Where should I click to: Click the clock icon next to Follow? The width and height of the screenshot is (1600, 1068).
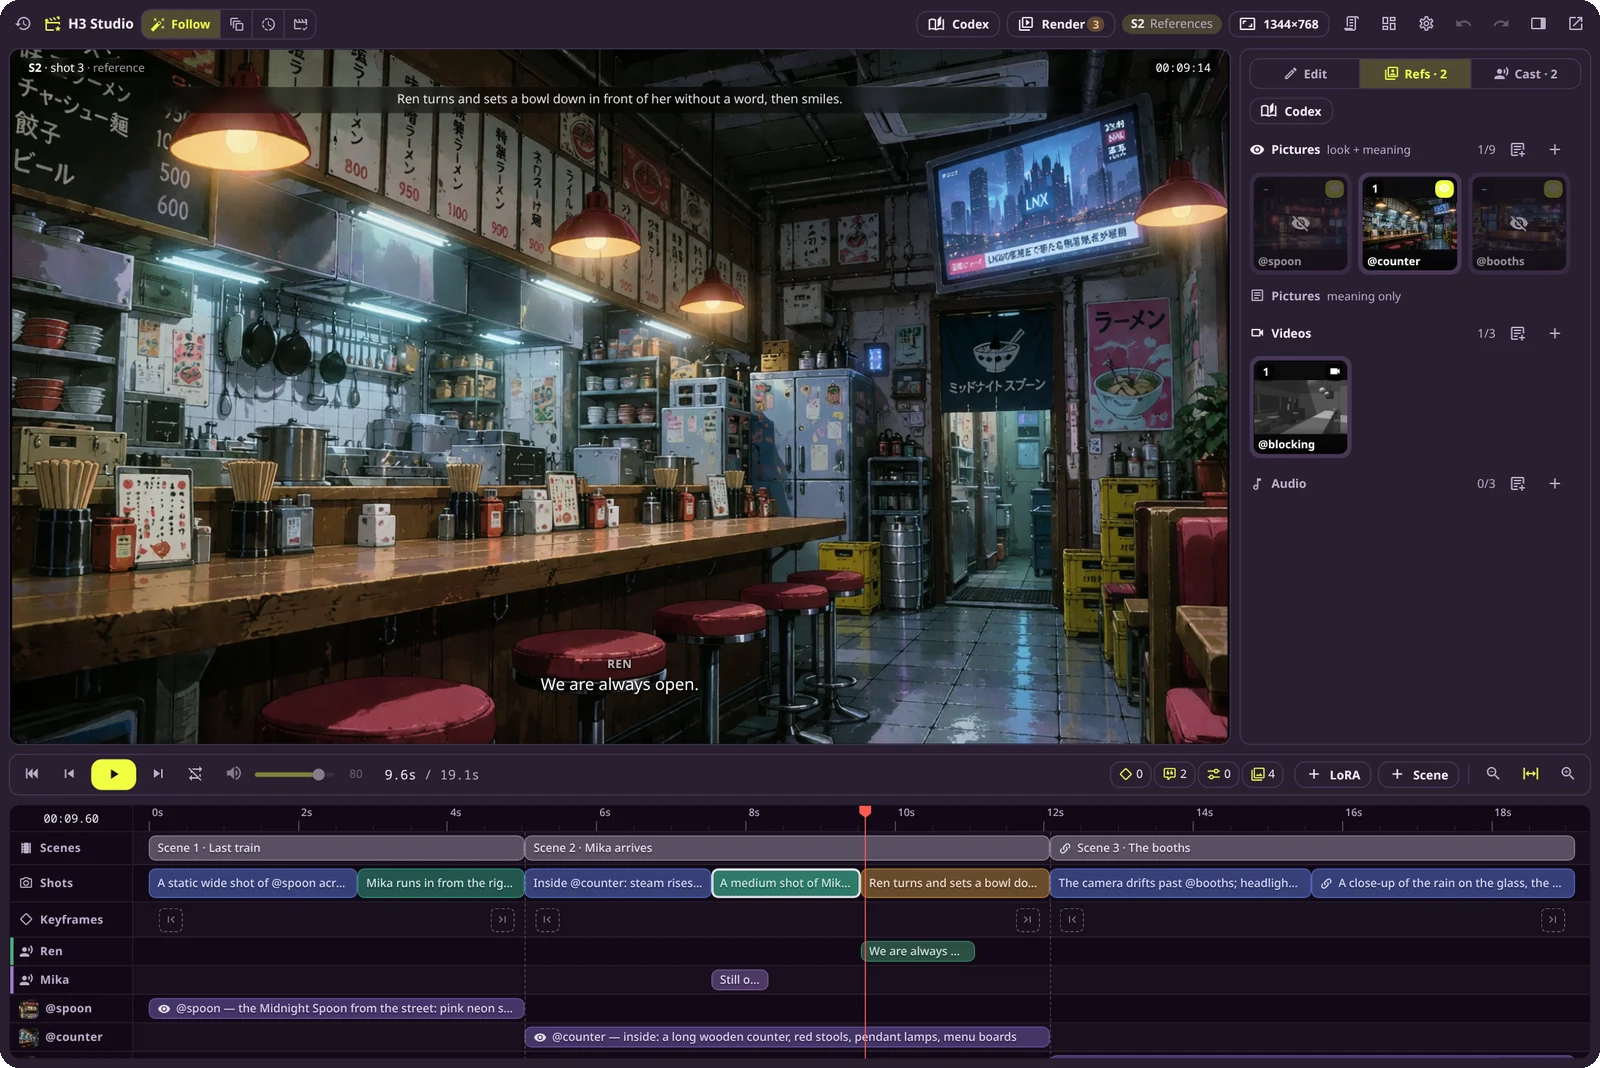(x=269, y=24)
